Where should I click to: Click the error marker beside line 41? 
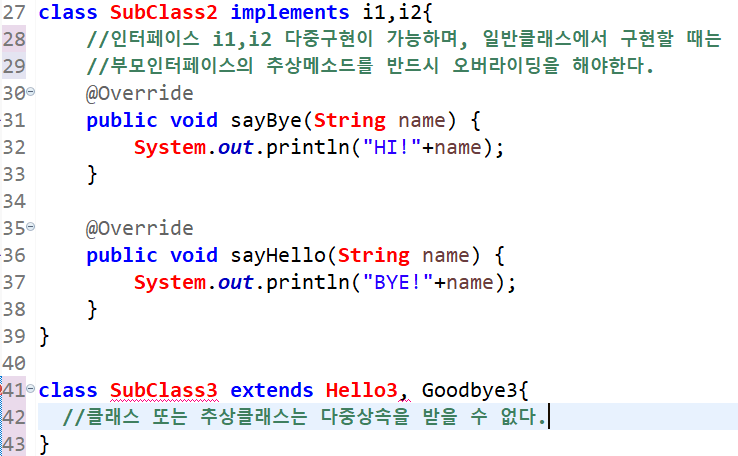tap(1, 390)
